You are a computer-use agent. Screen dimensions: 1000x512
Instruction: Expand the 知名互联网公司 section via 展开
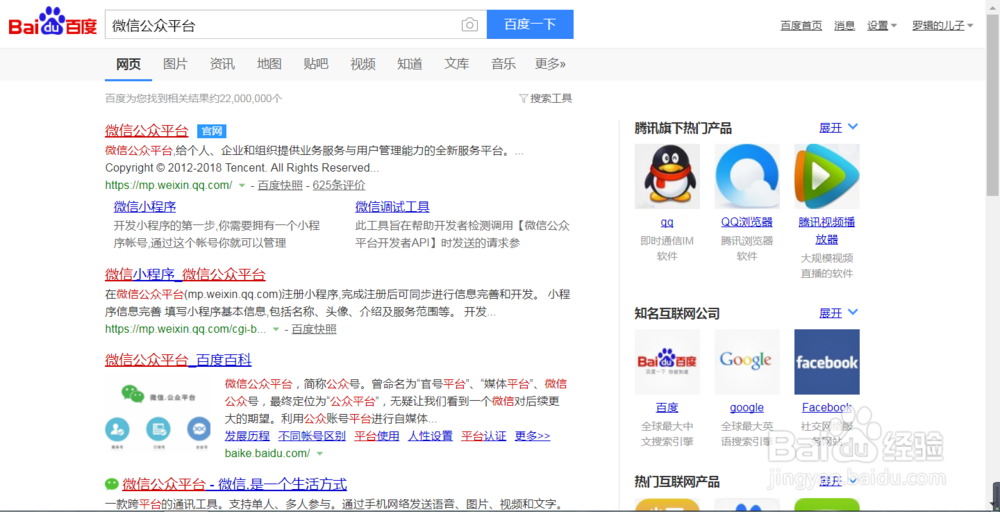click(x=838, y=313)
